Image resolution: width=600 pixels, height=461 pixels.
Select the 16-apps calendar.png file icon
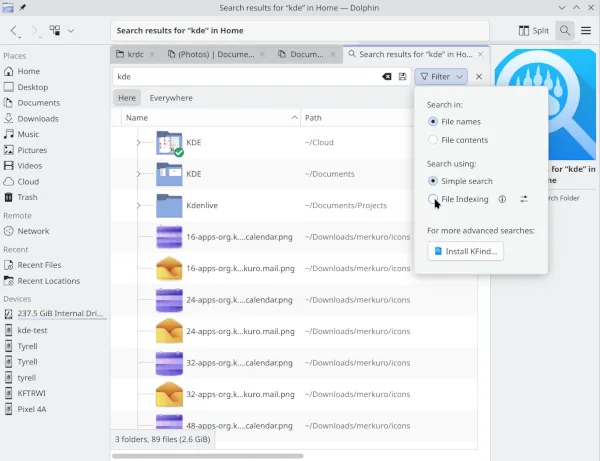(x=169, y=237)
